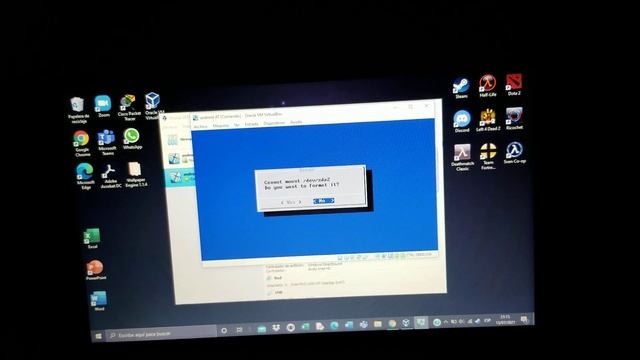Open Papelera de reciclaje desktop icon
Image resolution: width=640 pixels, height=360 pixels.
pos(78,110)
